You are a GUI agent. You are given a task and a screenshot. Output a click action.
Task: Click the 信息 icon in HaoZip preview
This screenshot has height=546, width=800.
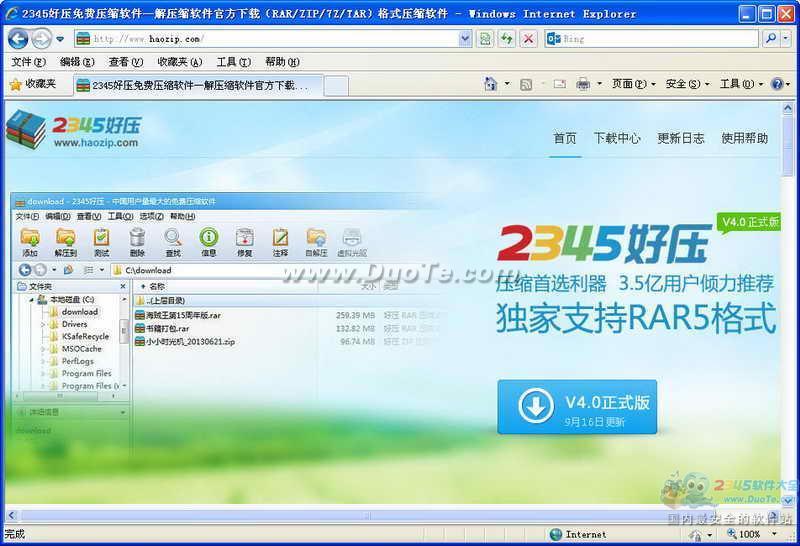coord(209,242)
